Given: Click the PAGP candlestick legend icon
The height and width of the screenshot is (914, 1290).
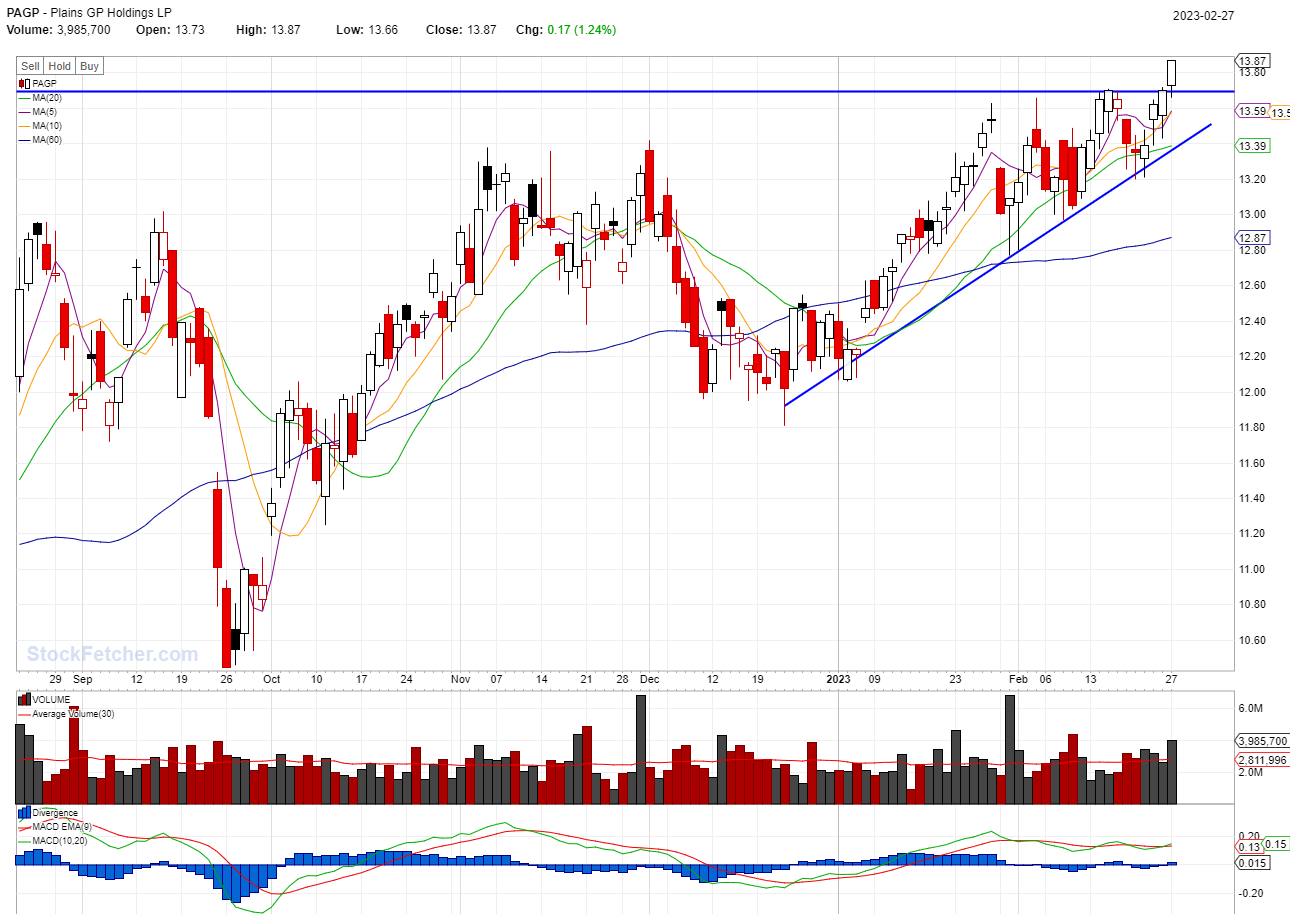Looking at the screenshot, I should [25, 83].
